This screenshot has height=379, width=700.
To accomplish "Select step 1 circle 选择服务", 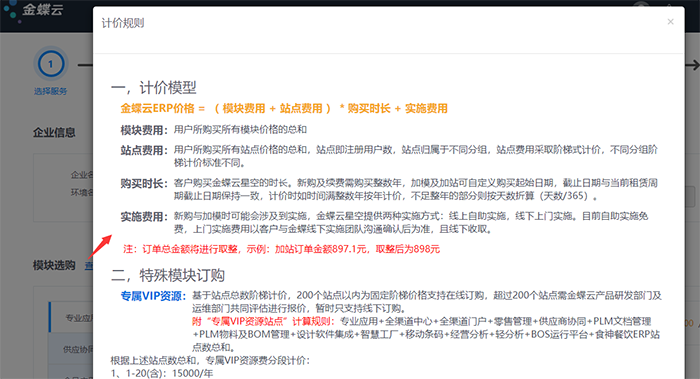I will [50, 64].
